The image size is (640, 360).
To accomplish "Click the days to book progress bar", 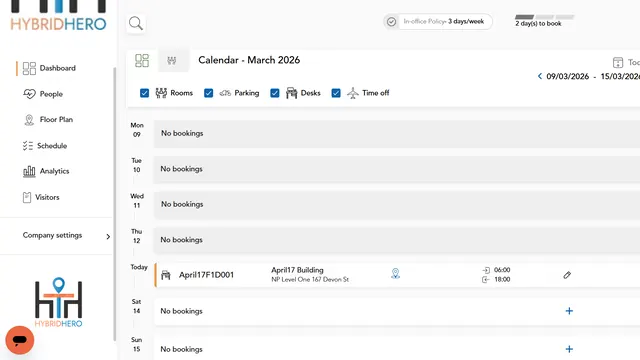I will (x=544, y=17).
